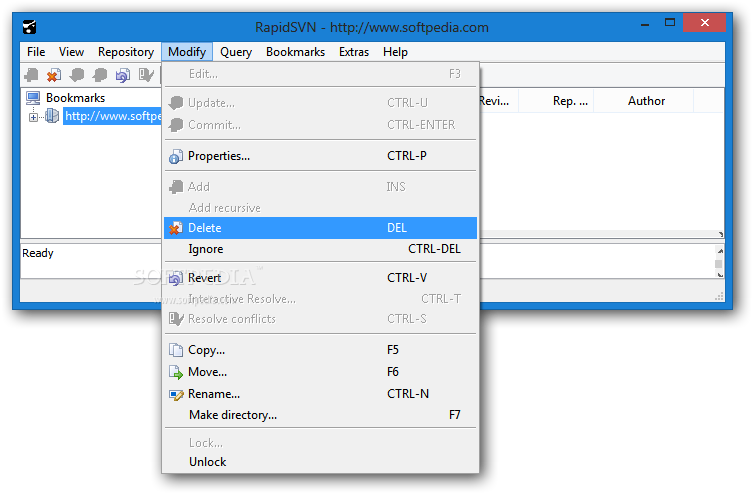Select the http://www.softpedia.com tree item
753x494 pixels.
click(112, 116)
